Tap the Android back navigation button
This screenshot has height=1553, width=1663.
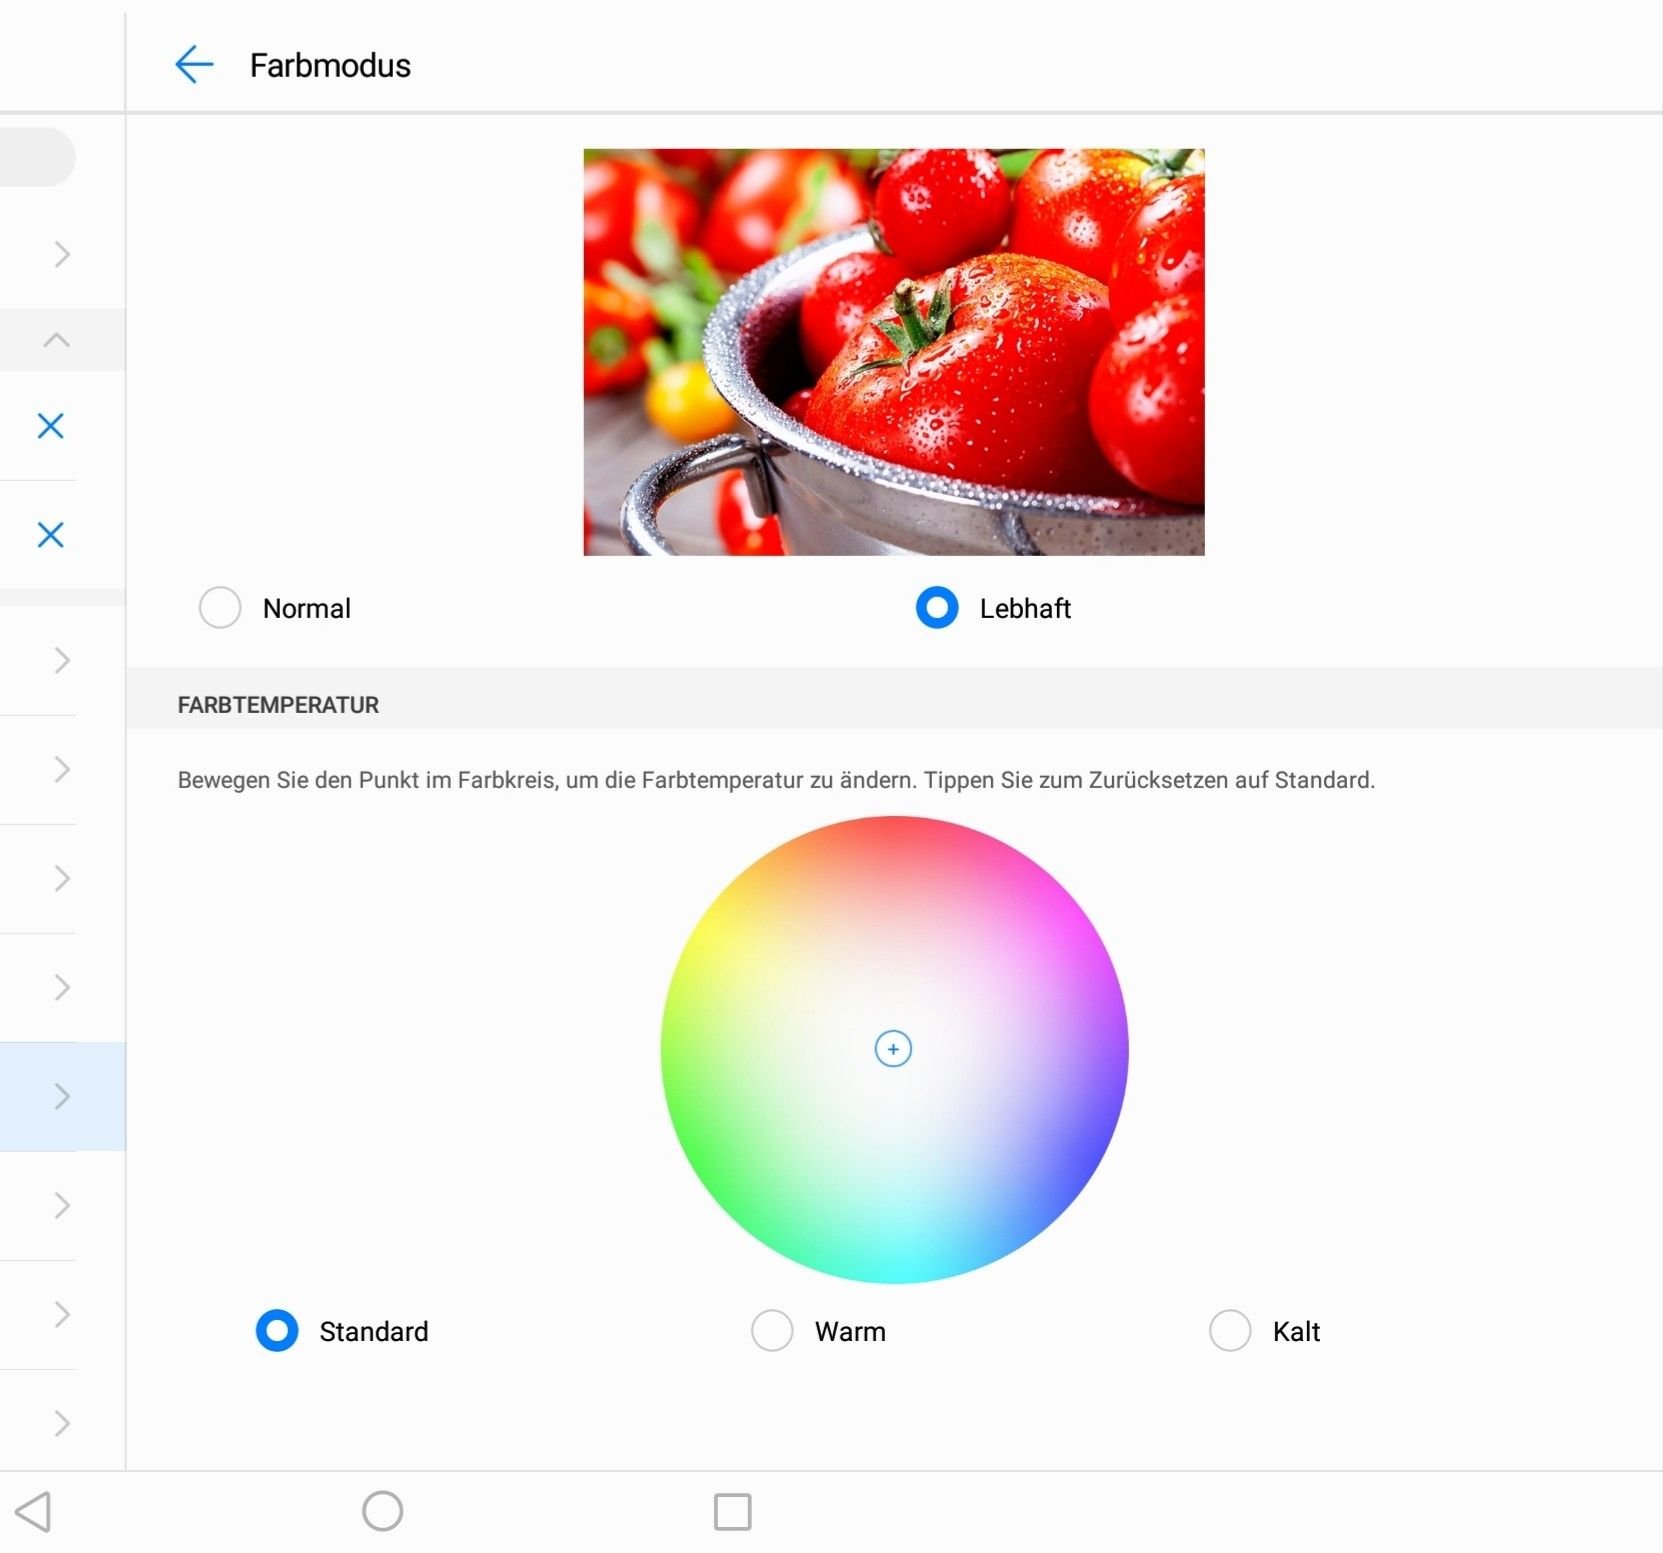34,1511
